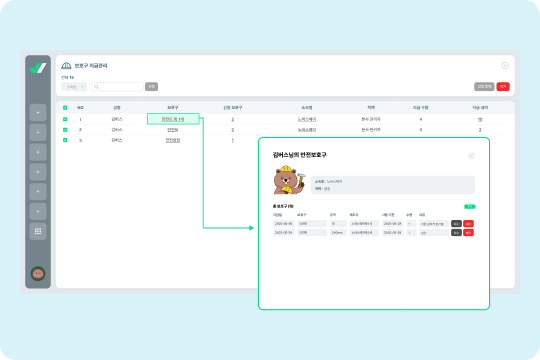
Task: Close the 보호구 지급관리 panel
Action: tap(505, 65)
